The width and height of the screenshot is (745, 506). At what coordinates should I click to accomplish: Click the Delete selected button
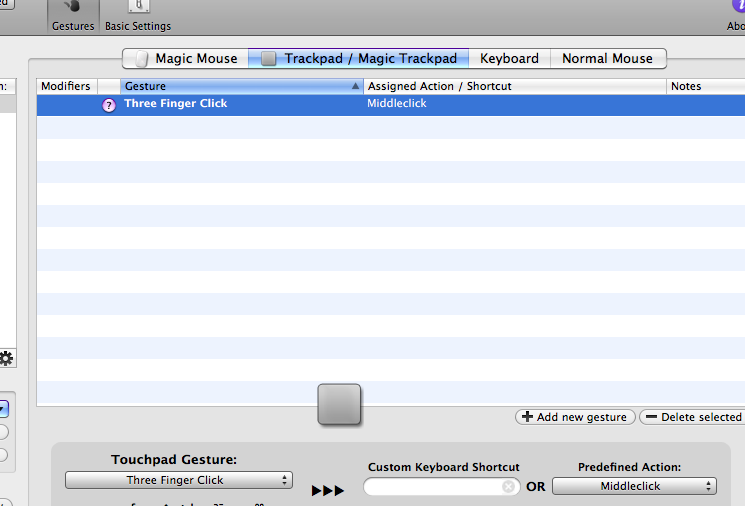coord(693,417)
